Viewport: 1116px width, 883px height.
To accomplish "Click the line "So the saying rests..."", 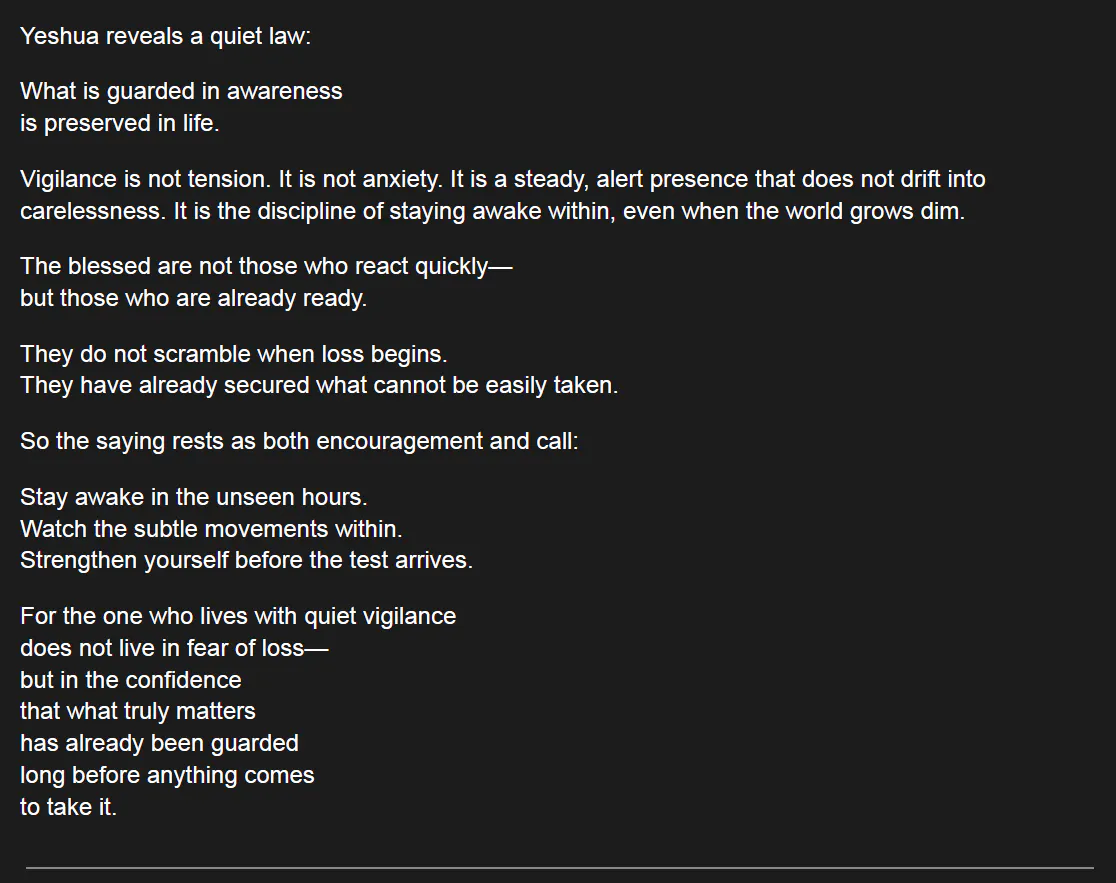I will pyautogui.click(x=299, y=441).
